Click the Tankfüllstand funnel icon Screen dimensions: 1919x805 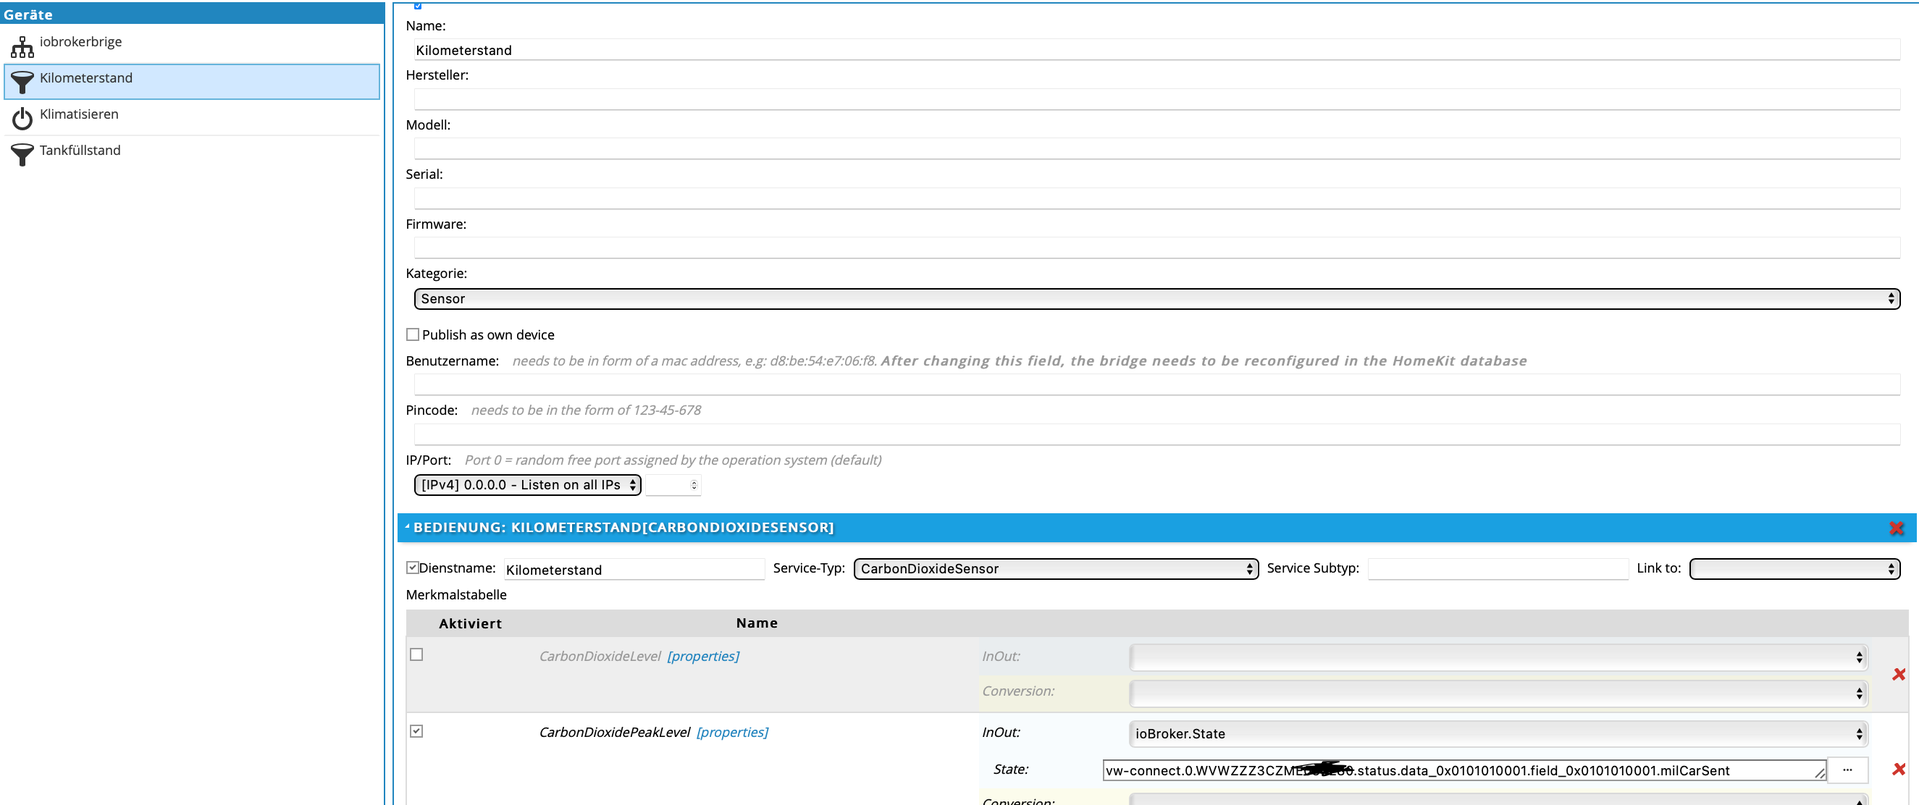click(x=22, y=154)
